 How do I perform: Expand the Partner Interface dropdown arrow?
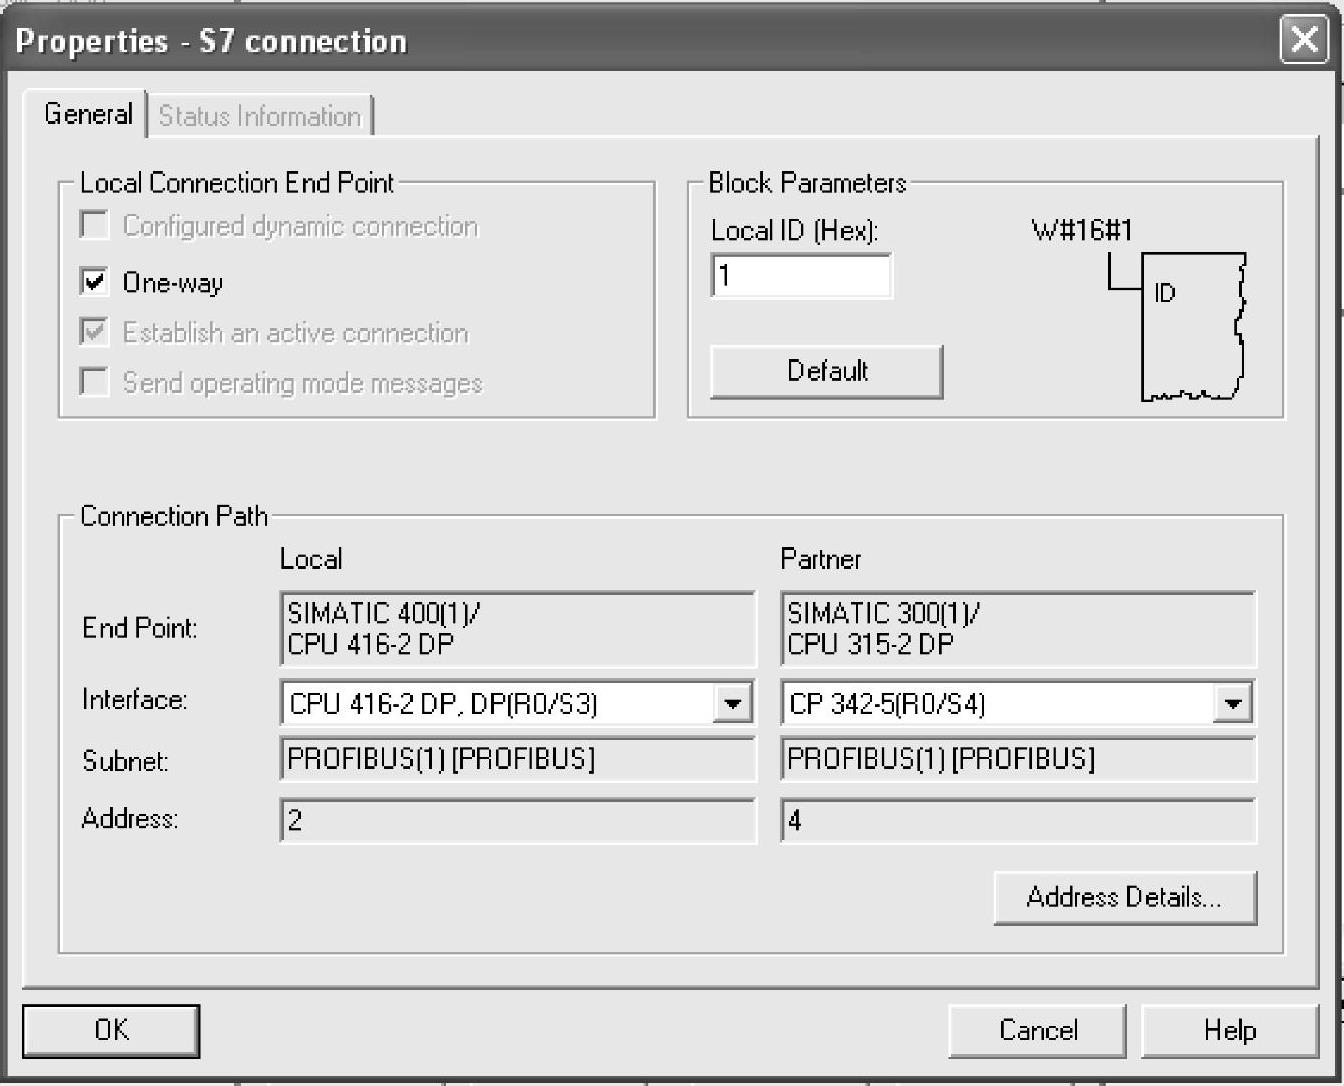point(1232,704)
